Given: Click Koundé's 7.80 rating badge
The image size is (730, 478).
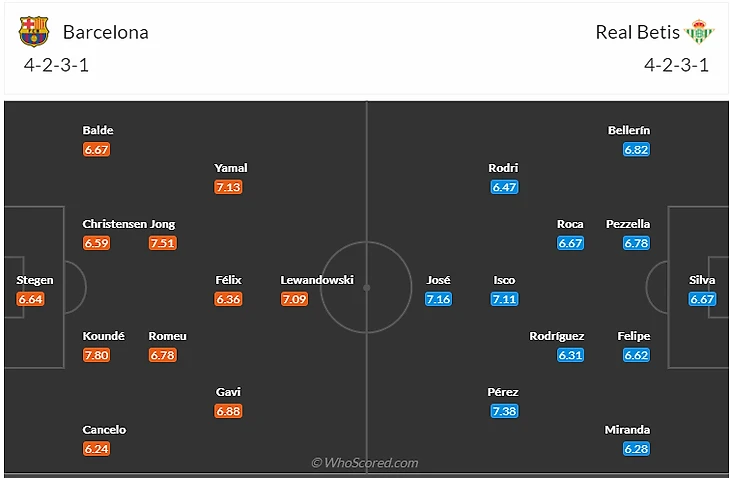Looking at the screenshot, I should tap(96, 355).
